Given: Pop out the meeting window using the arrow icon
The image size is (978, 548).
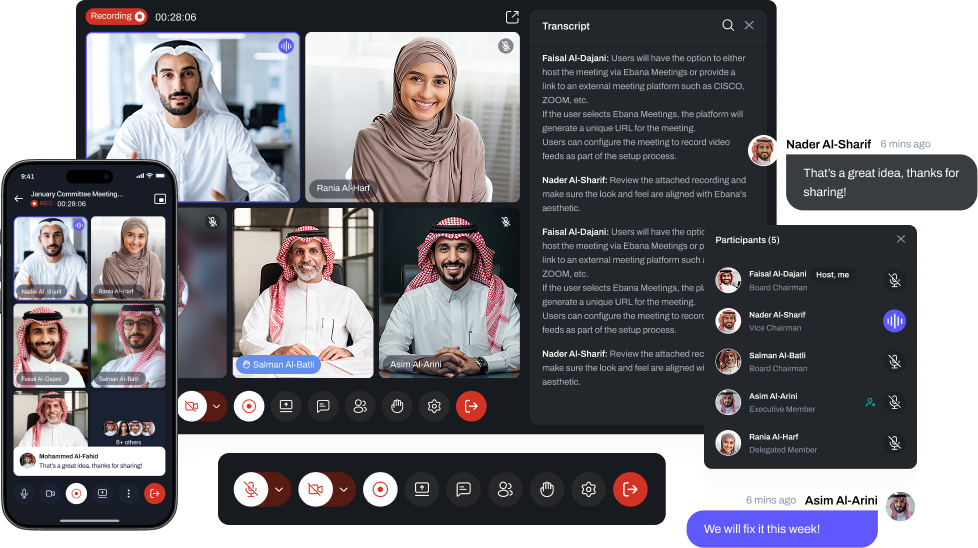Looking at the screenshot, I should [x=512, y=17].
